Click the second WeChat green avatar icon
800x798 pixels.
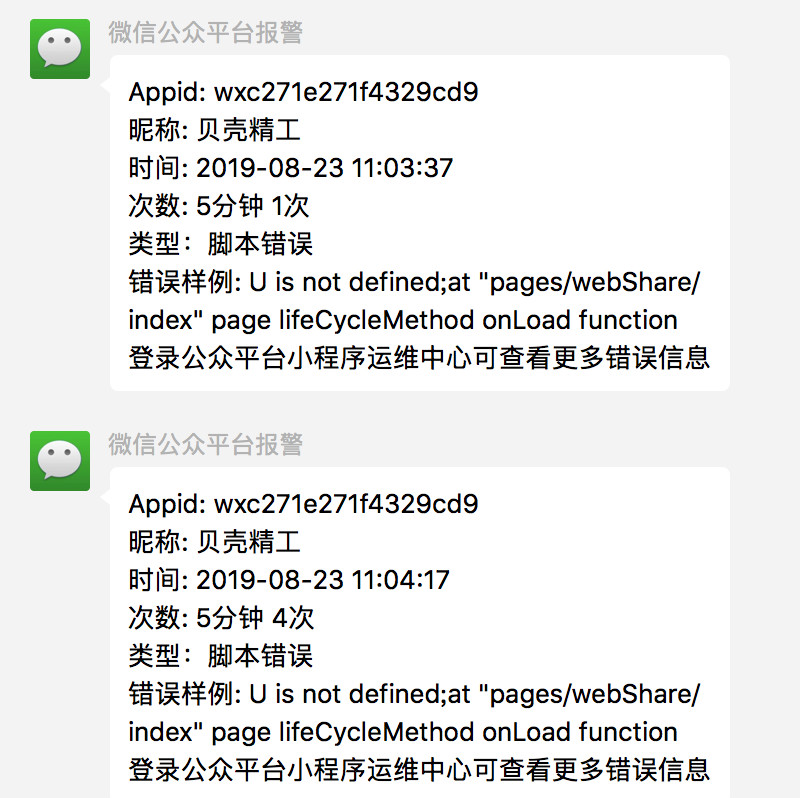tap(60, 461)
